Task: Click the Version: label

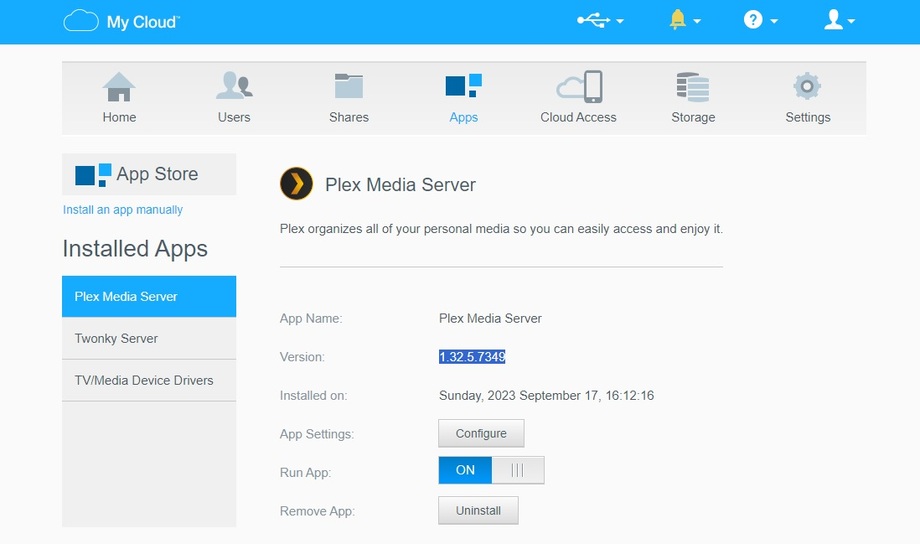Action: click(302, 357)
